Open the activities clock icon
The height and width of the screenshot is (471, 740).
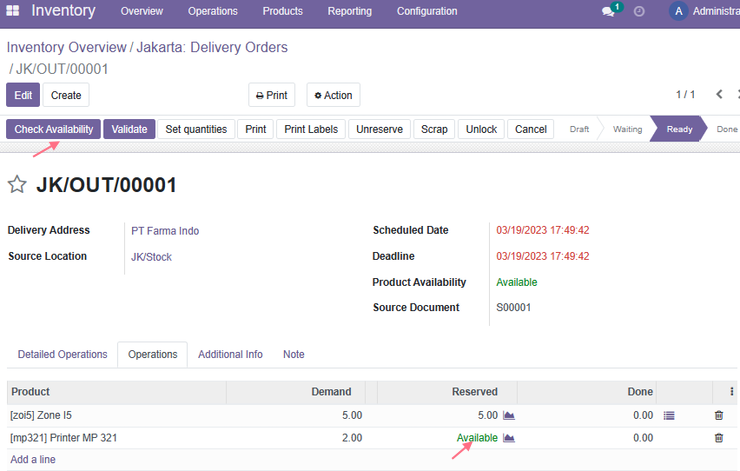pos(639,11)
